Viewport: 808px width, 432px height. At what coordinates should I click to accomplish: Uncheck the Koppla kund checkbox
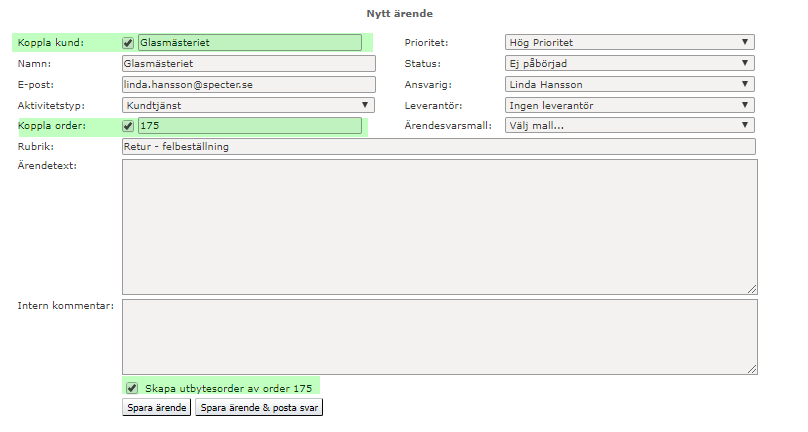click(x=128, y=43)
